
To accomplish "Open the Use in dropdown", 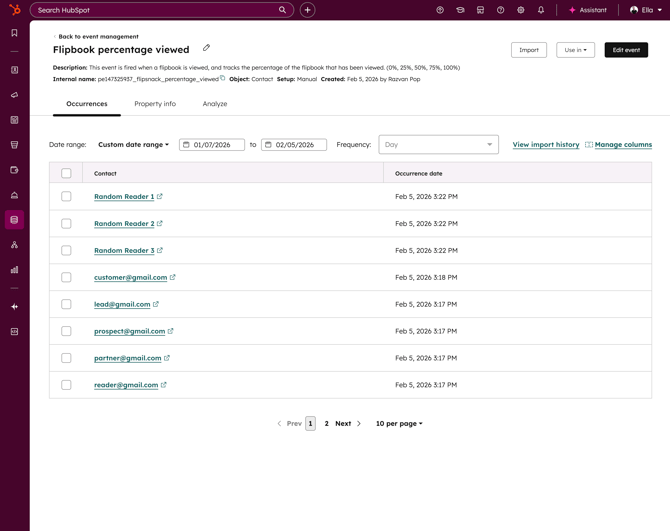I will [x=575, y=50].
